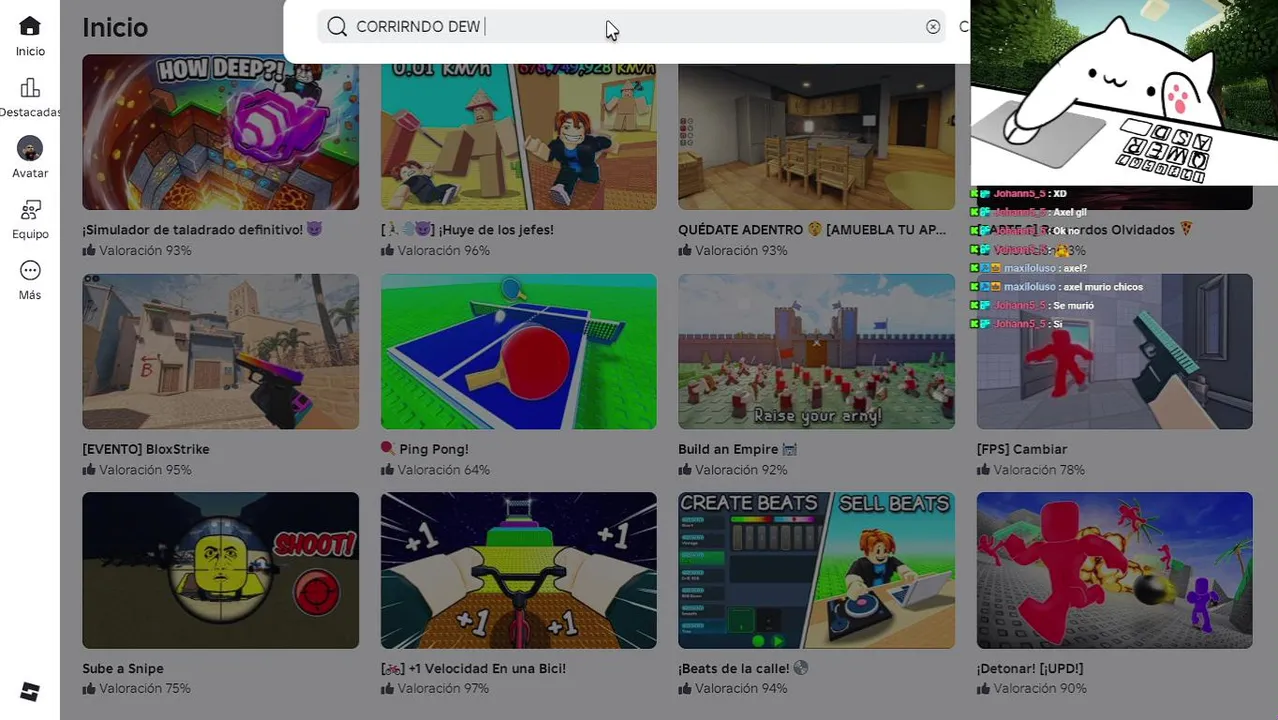Click Valoración 92% under Build an Empire

(733, 470)
